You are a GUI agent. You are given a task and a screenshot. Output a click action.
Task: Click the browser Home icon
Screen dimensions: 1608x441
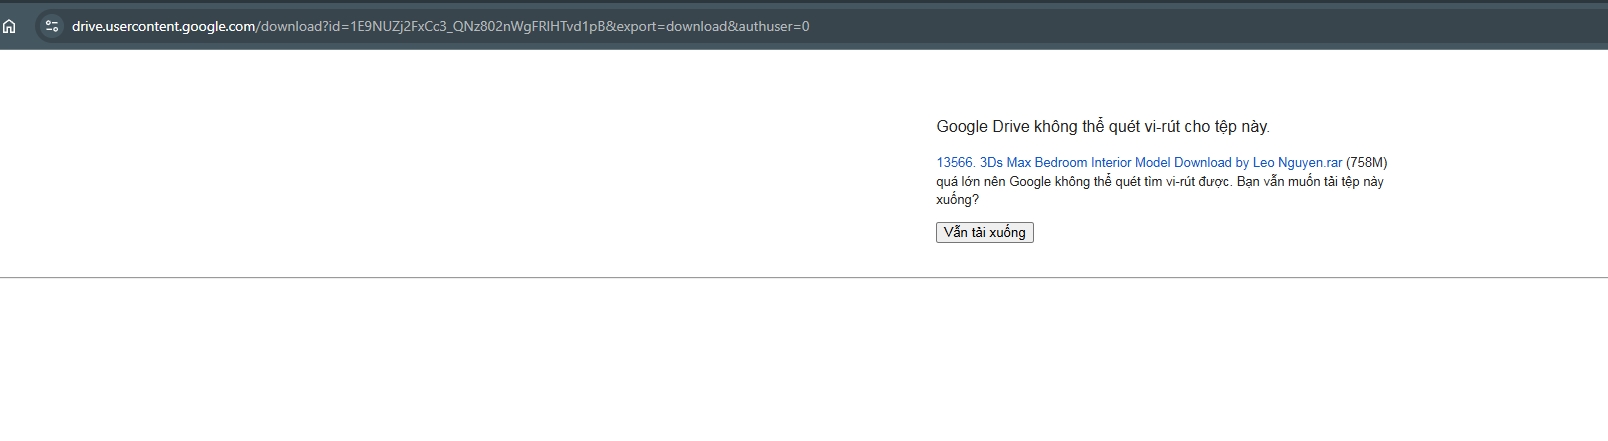[9, 26]
